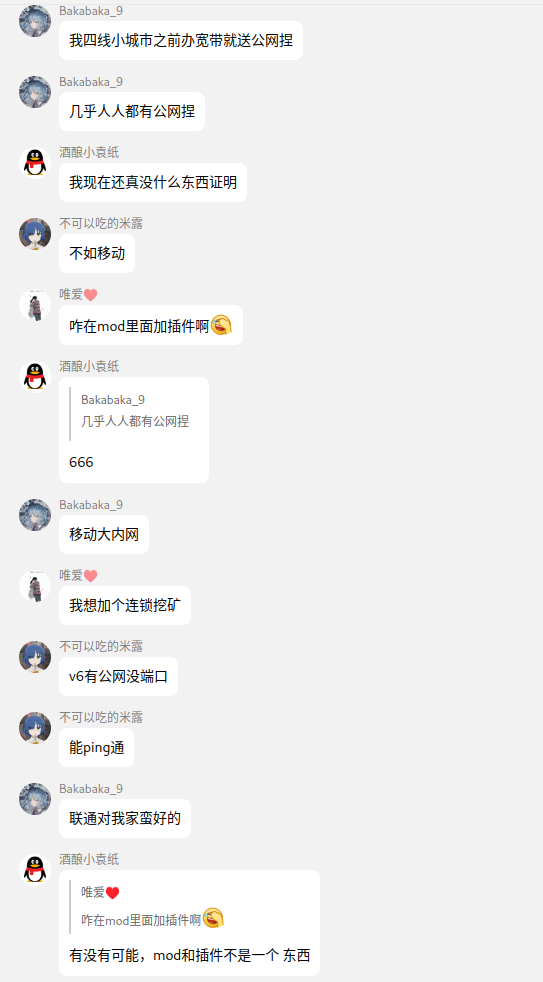Click the username 酒酿小袁纸 above the 666 reply
Screen dimensions: 543x982
(x=89, y=366)
